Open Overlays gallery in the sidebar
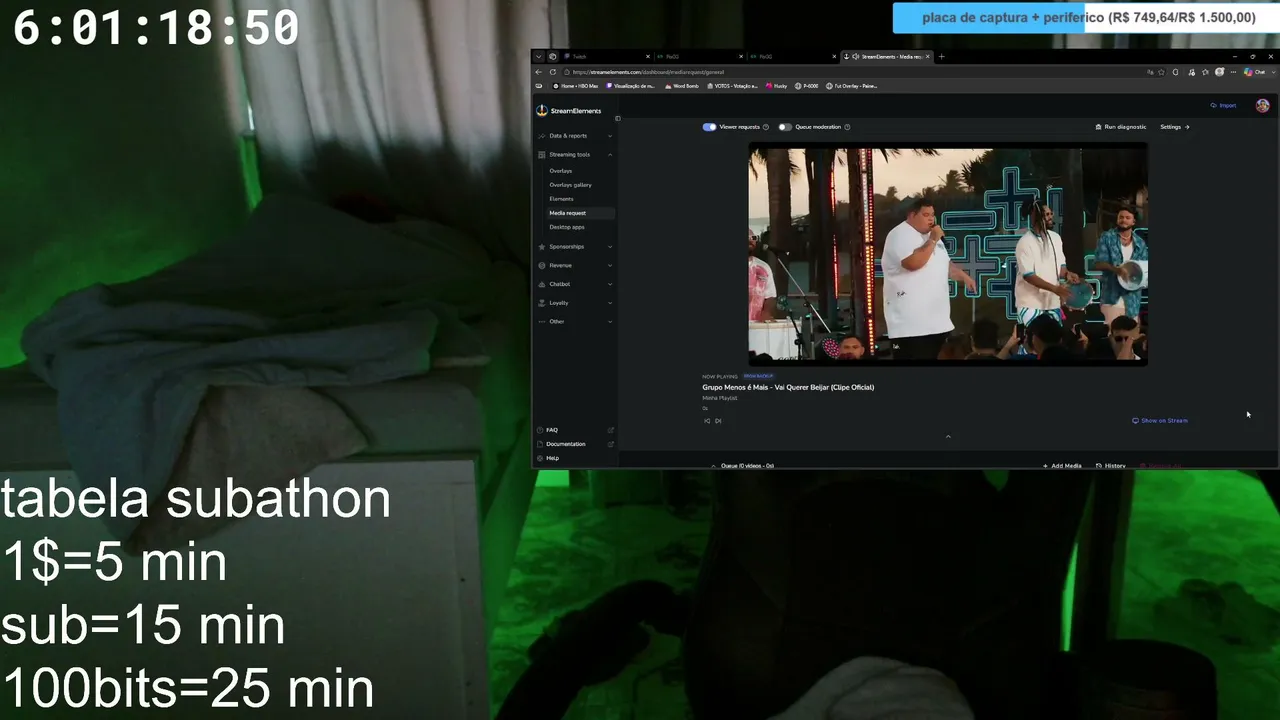1280x720 pixels. tap(570, 185)
